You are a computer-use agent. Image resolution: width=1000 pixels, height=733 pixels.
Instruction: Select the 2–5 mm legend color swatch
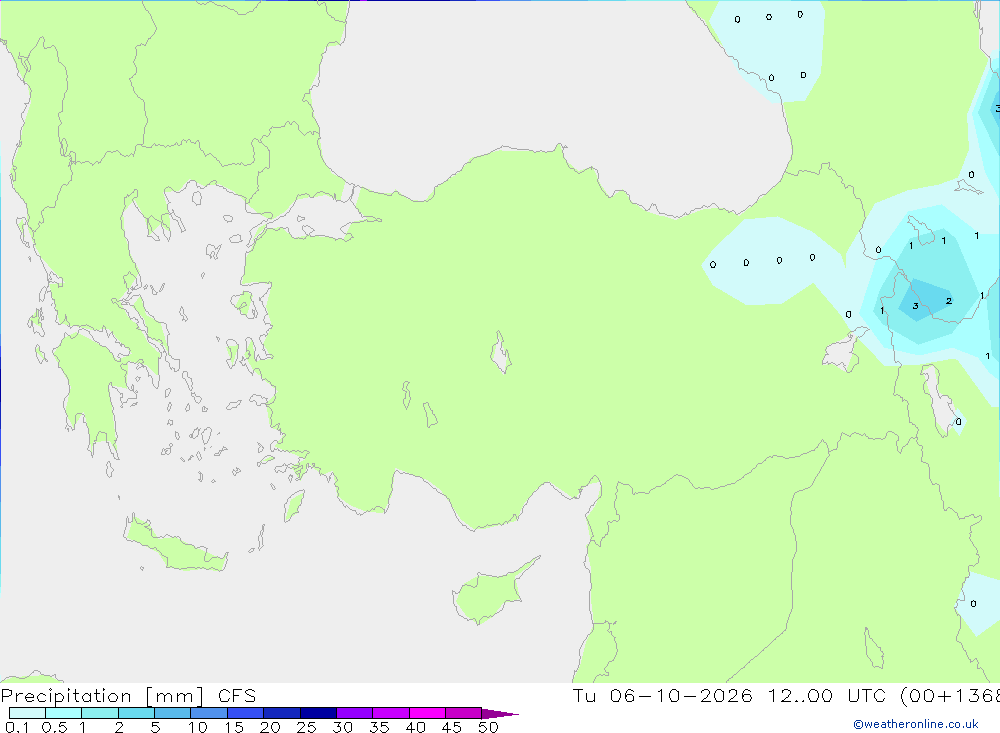(x=136, y=713)
